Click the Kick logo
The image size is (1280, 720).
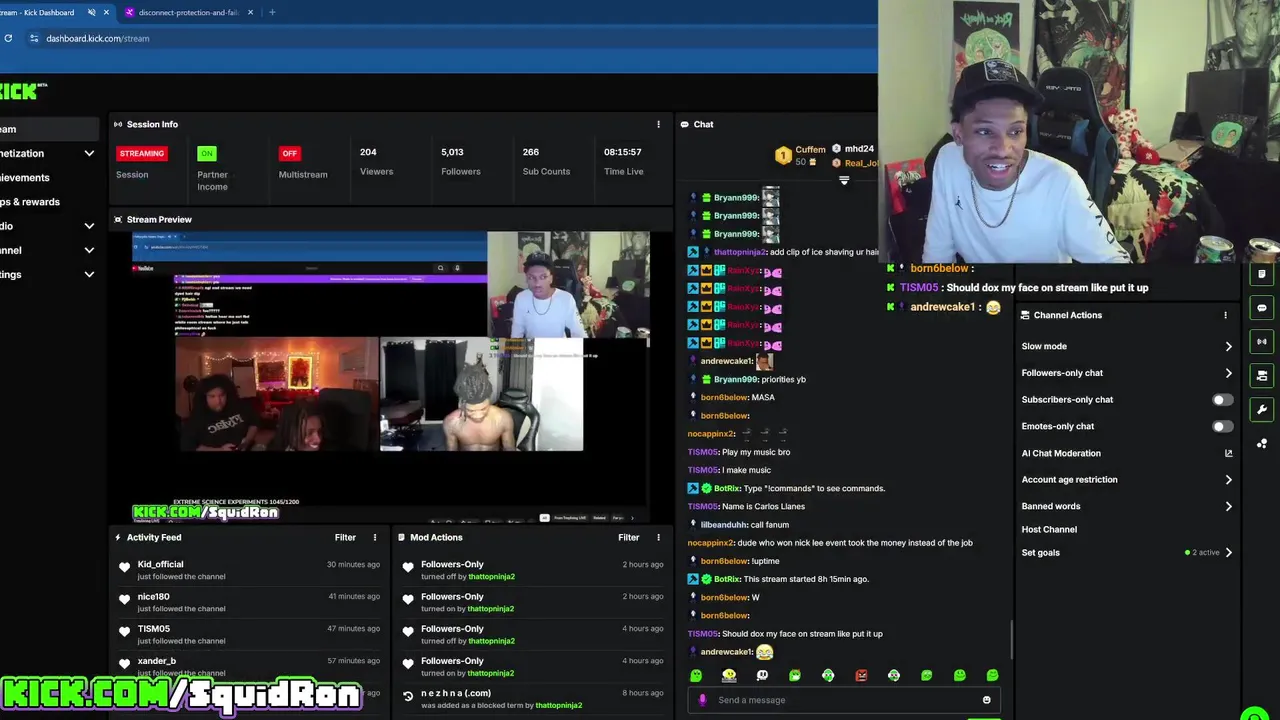[x=22, y=91]
